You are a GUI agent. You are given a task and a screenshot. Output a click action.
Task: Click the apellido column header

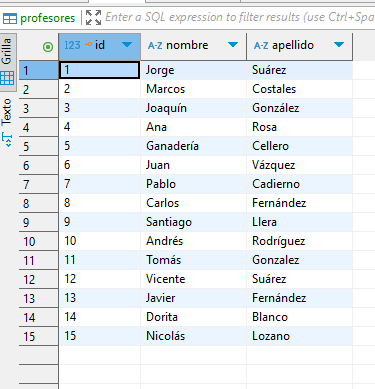tap(299, 47)
